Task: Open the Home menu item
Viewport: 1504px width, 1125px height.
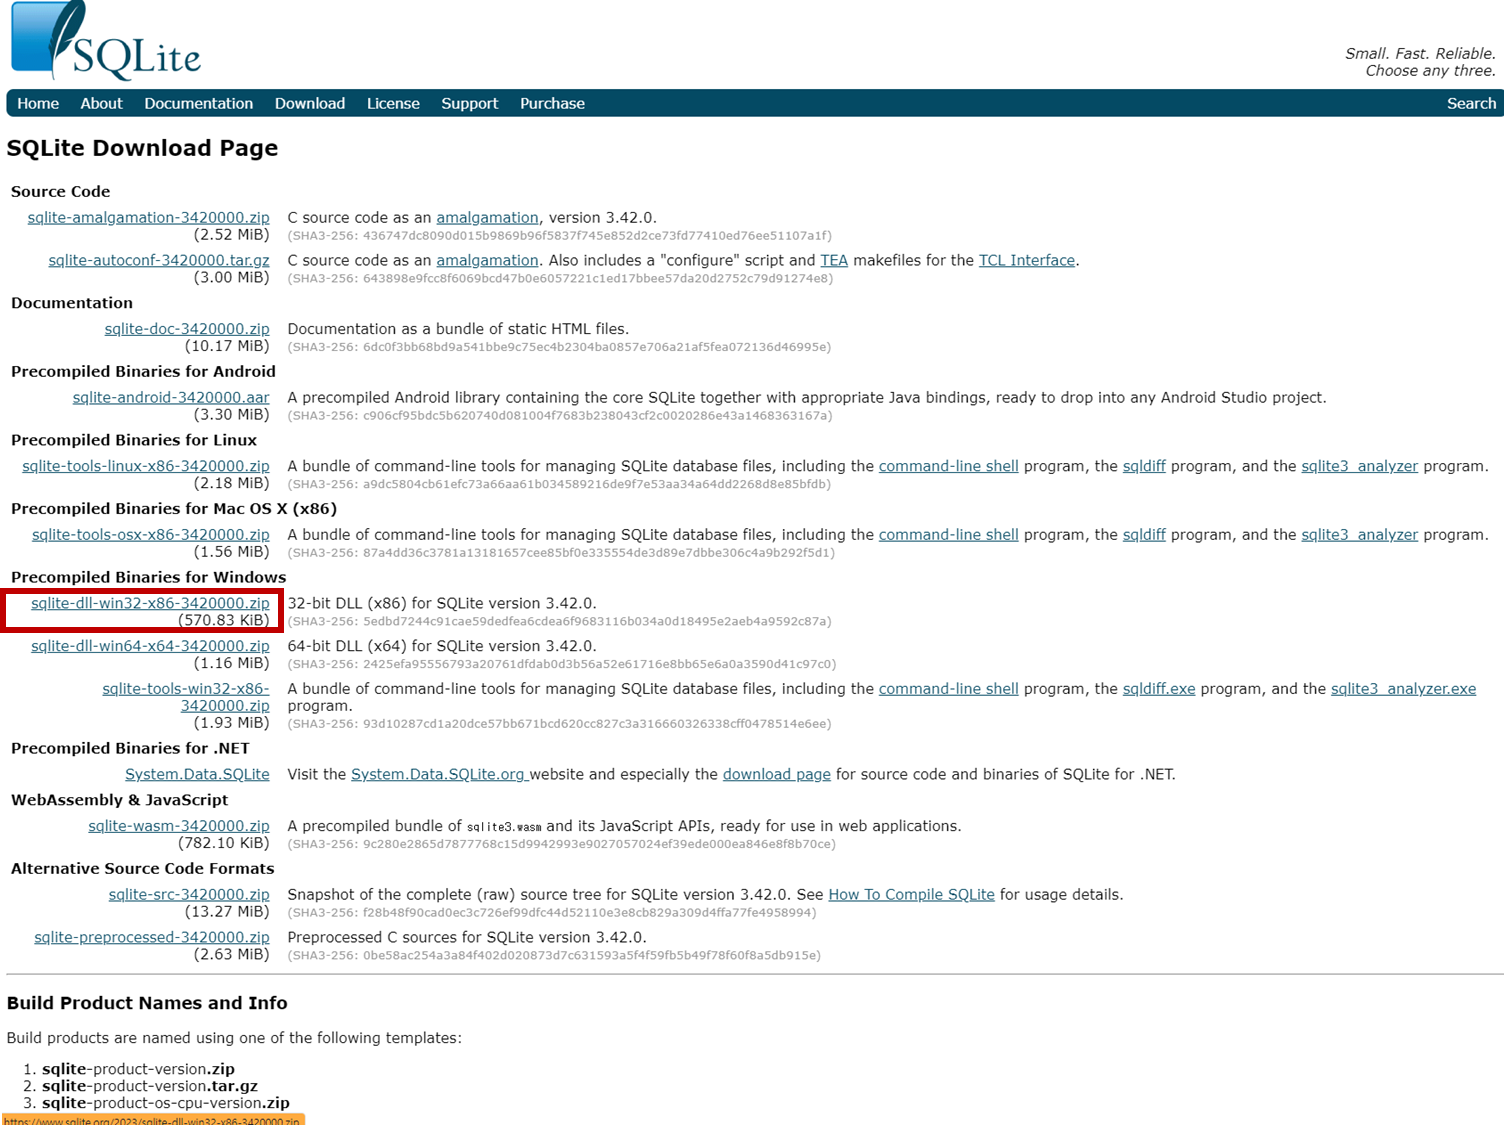Action: pos(38,103)
